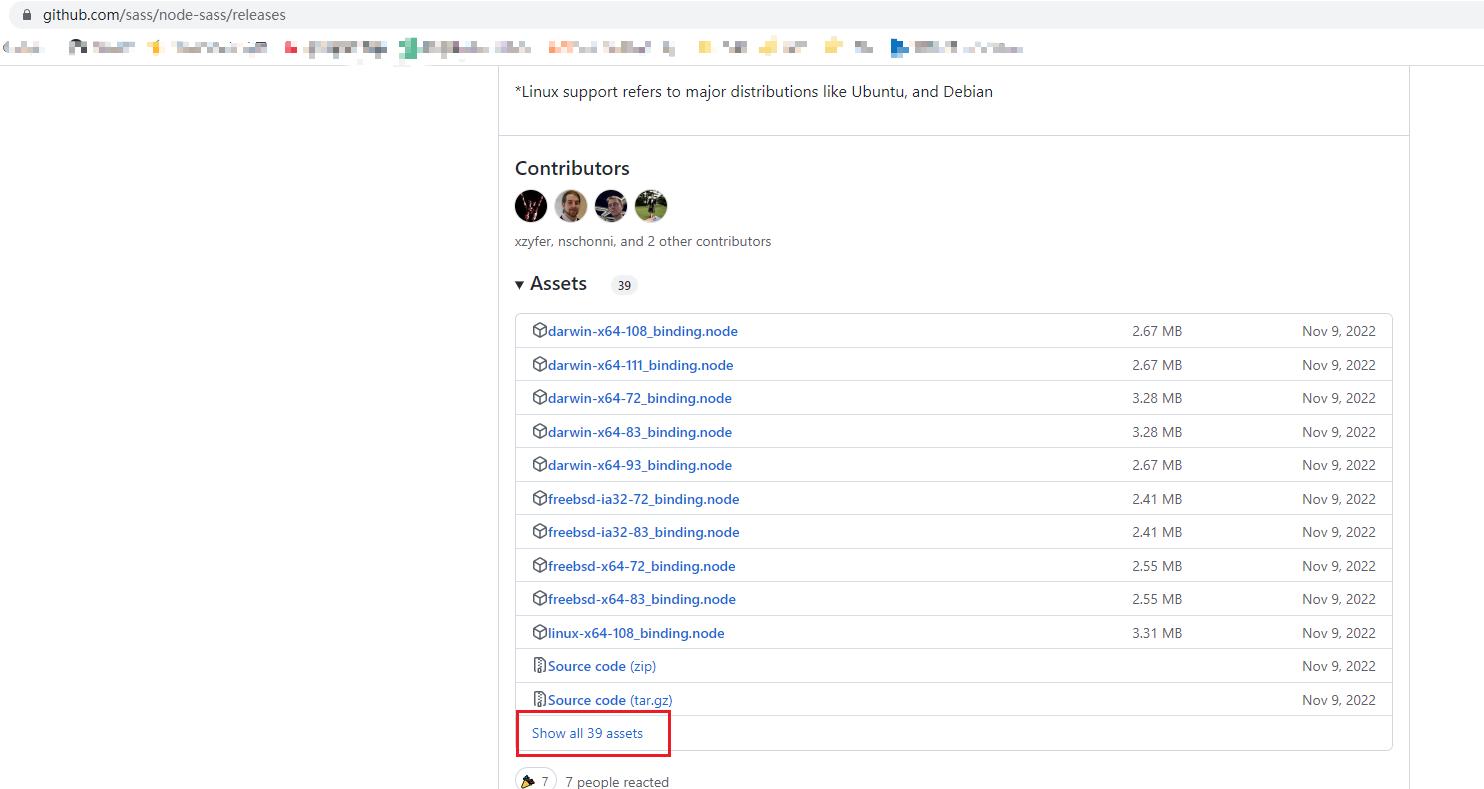Click Nov 9, 2022 date of Source code (zip)

(1339, 666)
